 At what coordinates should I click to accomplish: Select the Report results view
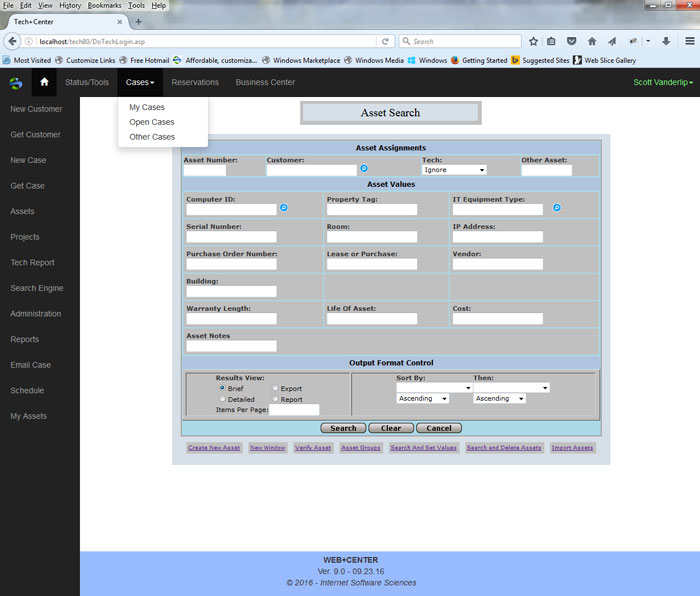pyautogui.click(x=275, y=399)
